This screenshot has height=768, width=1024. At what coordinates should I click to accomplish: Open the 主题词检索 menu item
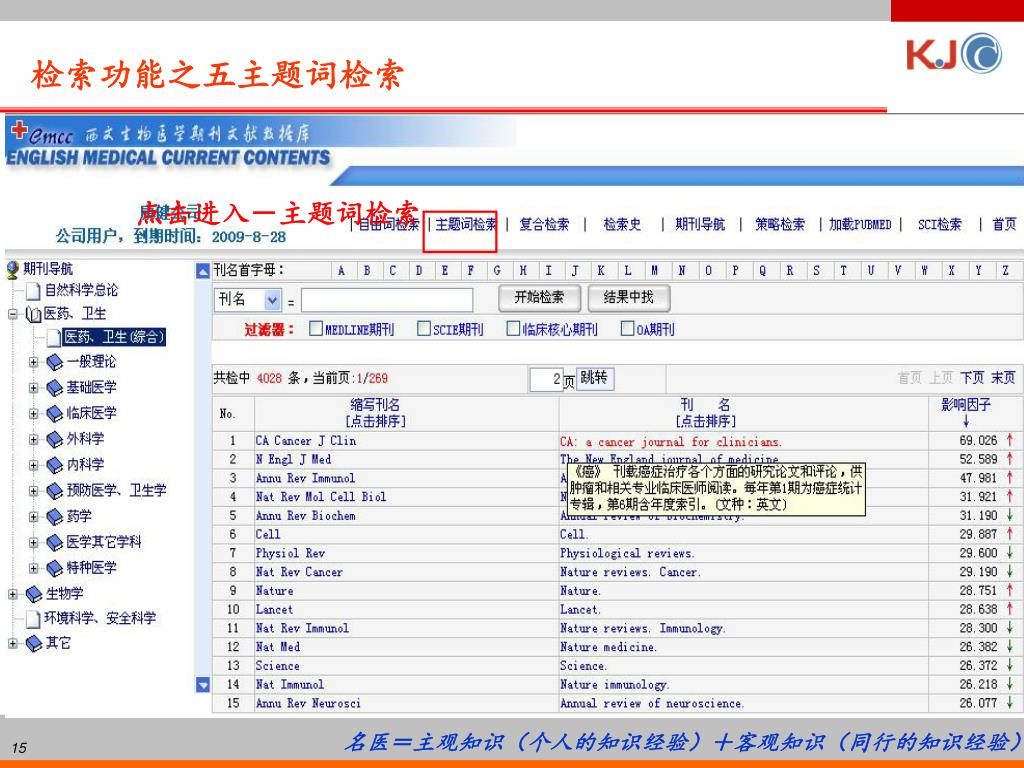coord(466,225)
